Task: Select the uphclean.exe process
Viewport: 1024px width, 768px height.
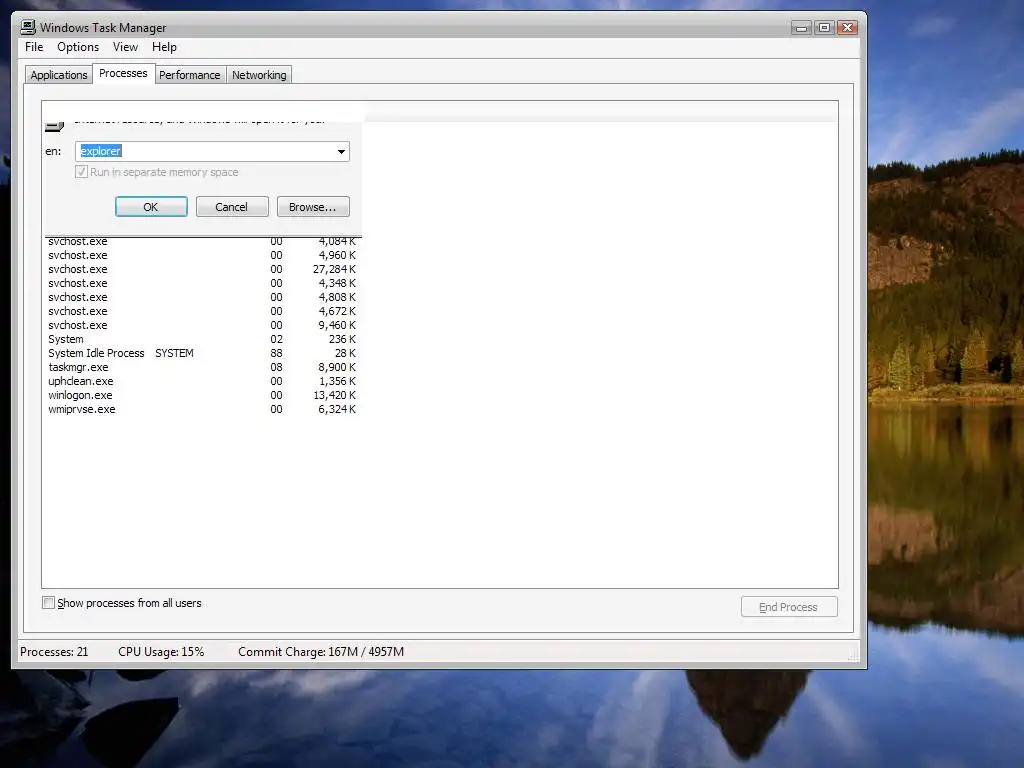Action: point(202,381)
